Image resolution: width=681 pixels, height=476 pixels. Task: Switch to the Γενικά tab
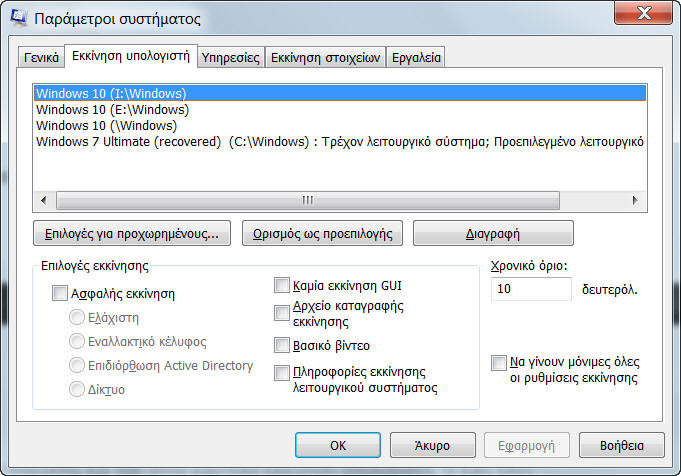pyautogui.click(x=41, y=57)
